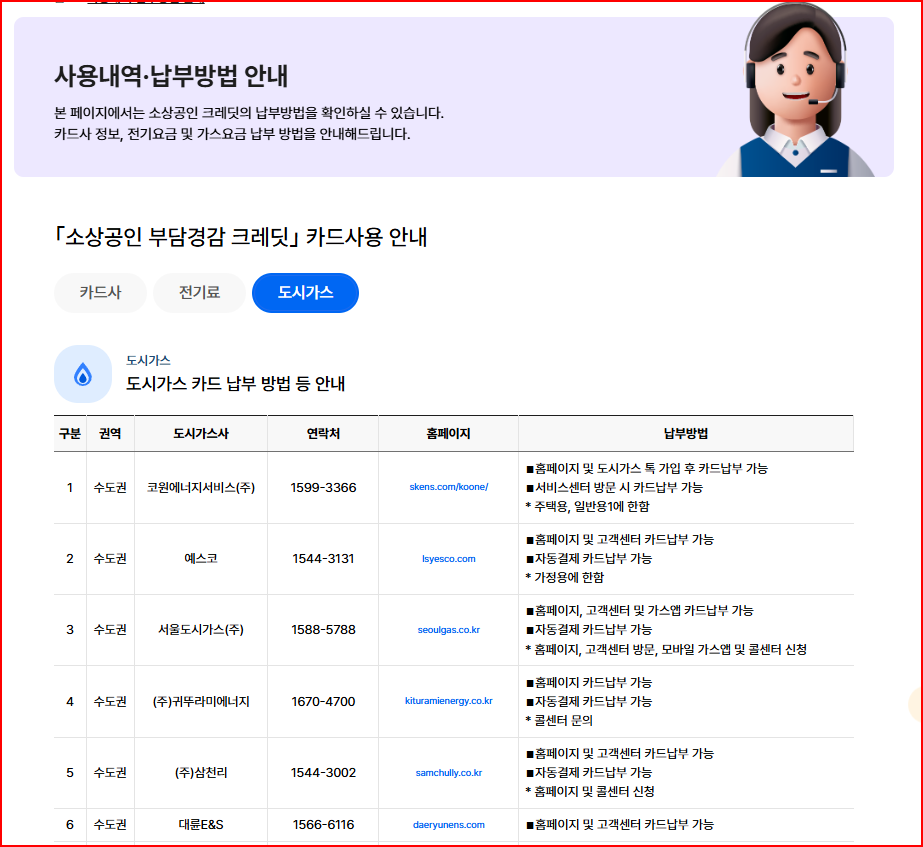Switch to the 카드사 tab

100,293
